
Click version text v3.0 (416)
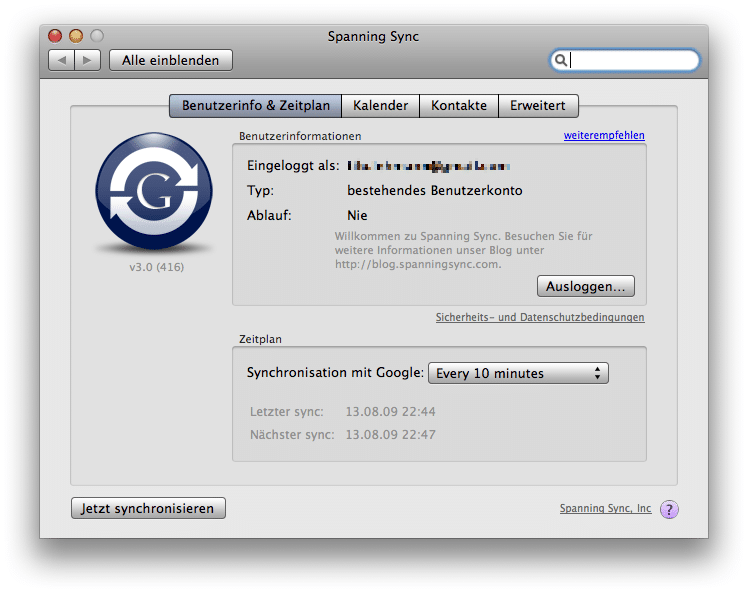tap(156, 267)
